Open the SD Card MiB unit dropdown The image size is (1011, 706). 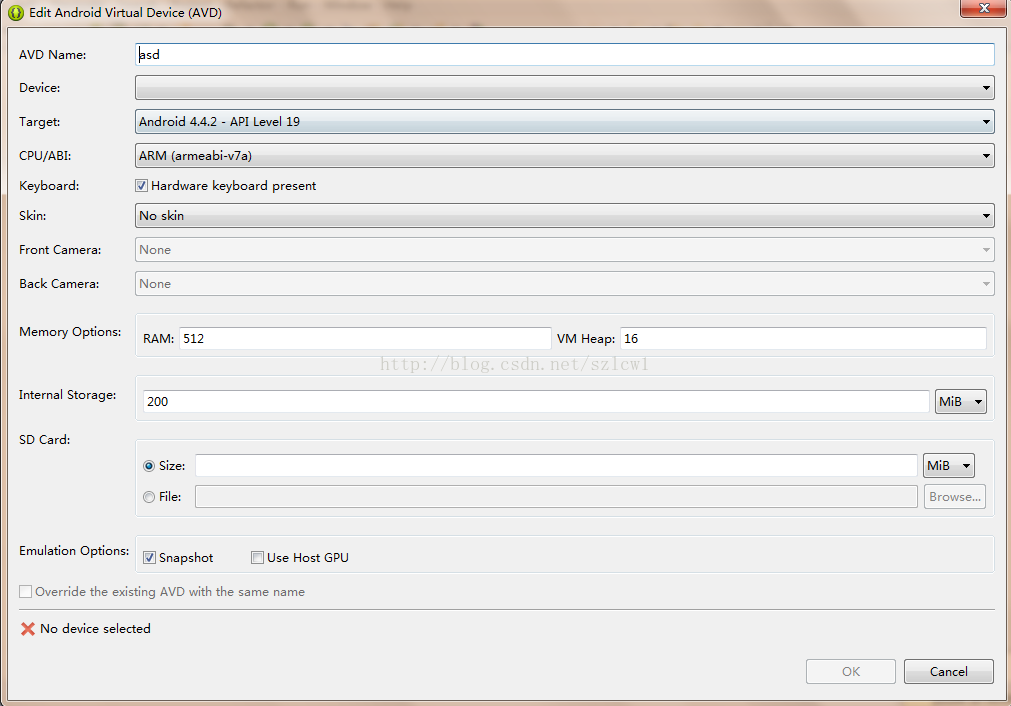(x=948, y=466)
